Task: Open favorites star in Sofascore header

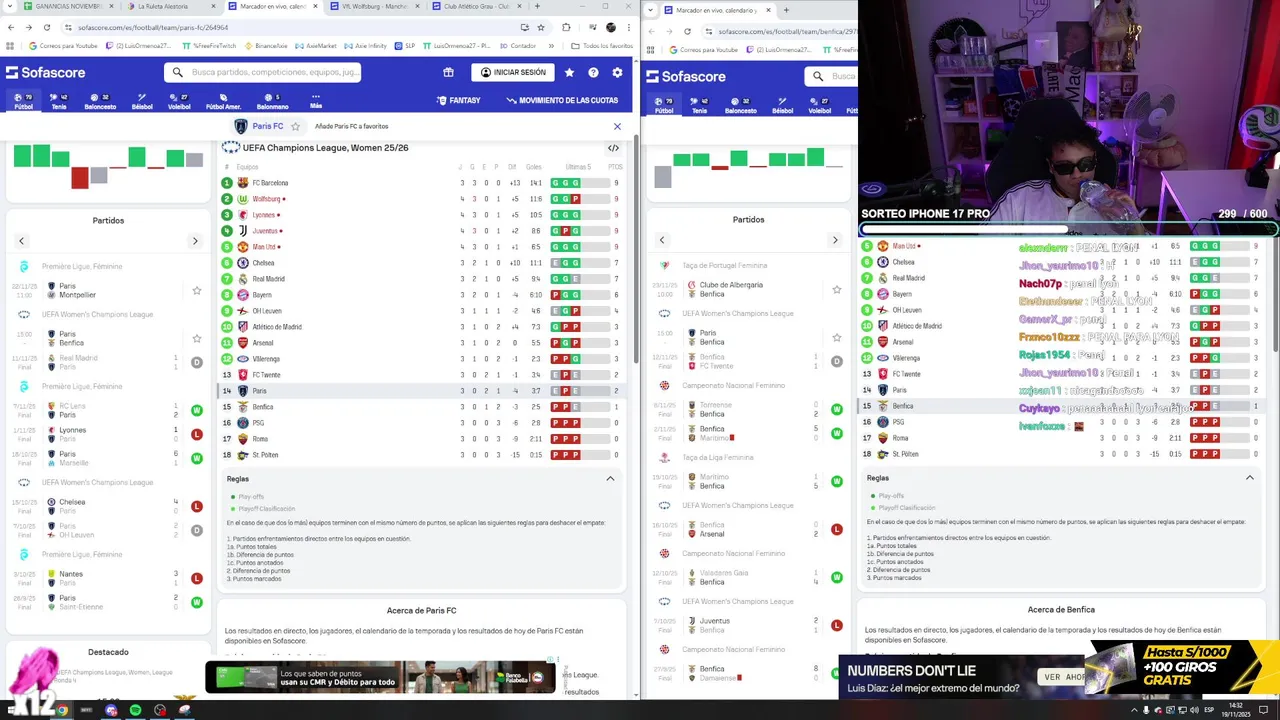Action: [x=569, y=72]
